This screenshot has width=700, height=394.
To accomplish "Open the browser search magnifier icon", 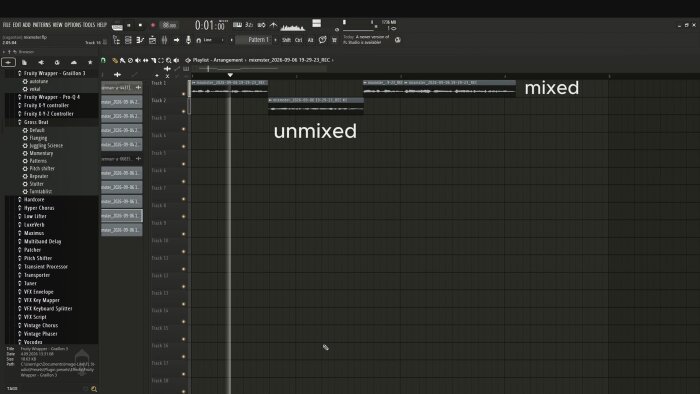I will [94, 389].
